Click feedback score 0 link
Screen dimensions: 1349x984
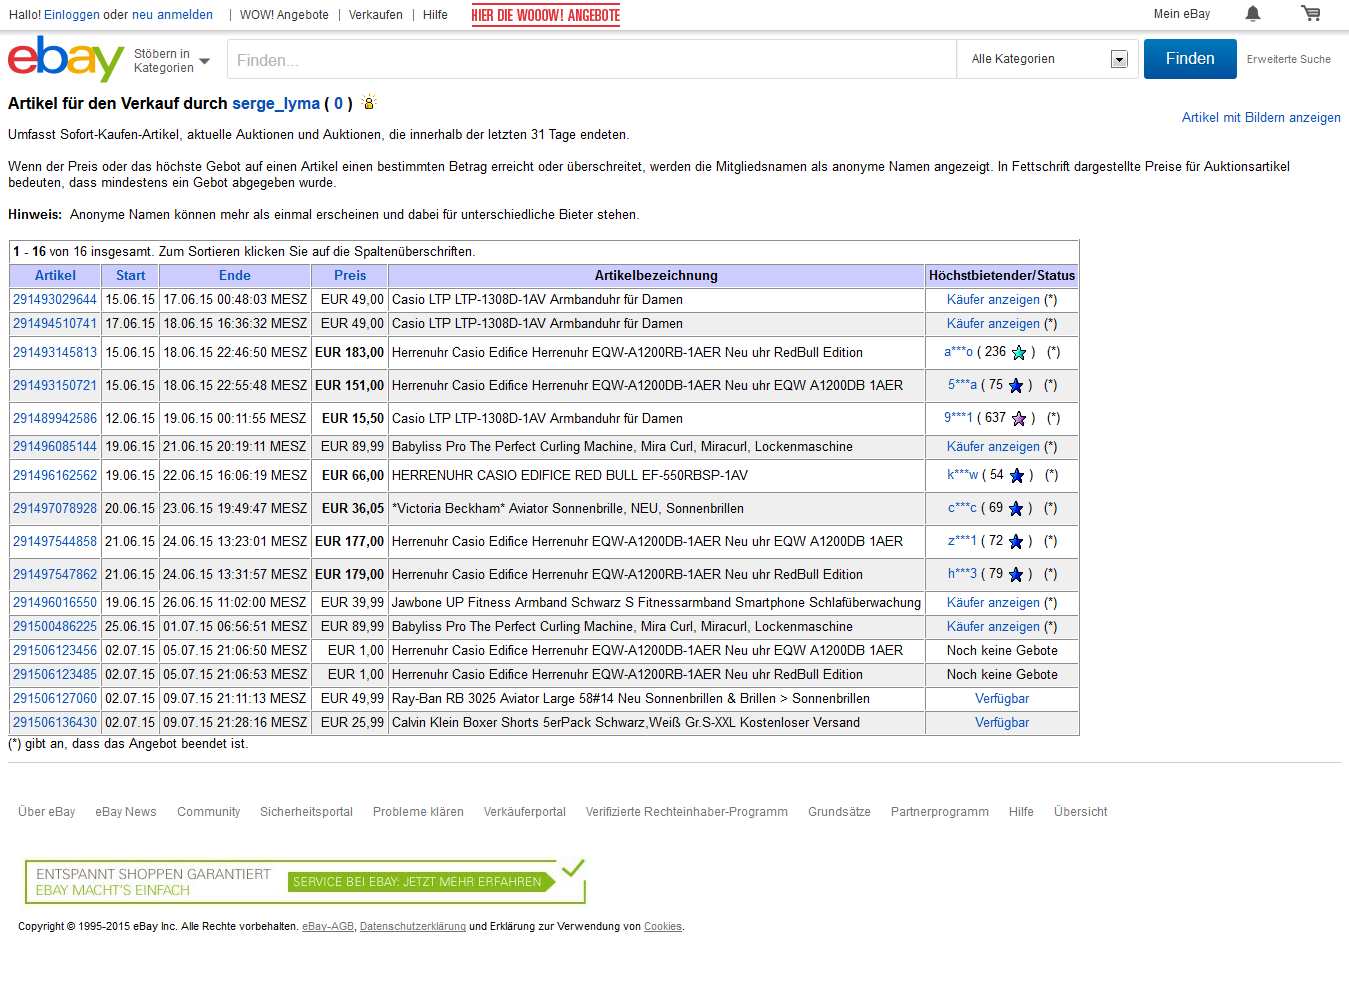338,103
